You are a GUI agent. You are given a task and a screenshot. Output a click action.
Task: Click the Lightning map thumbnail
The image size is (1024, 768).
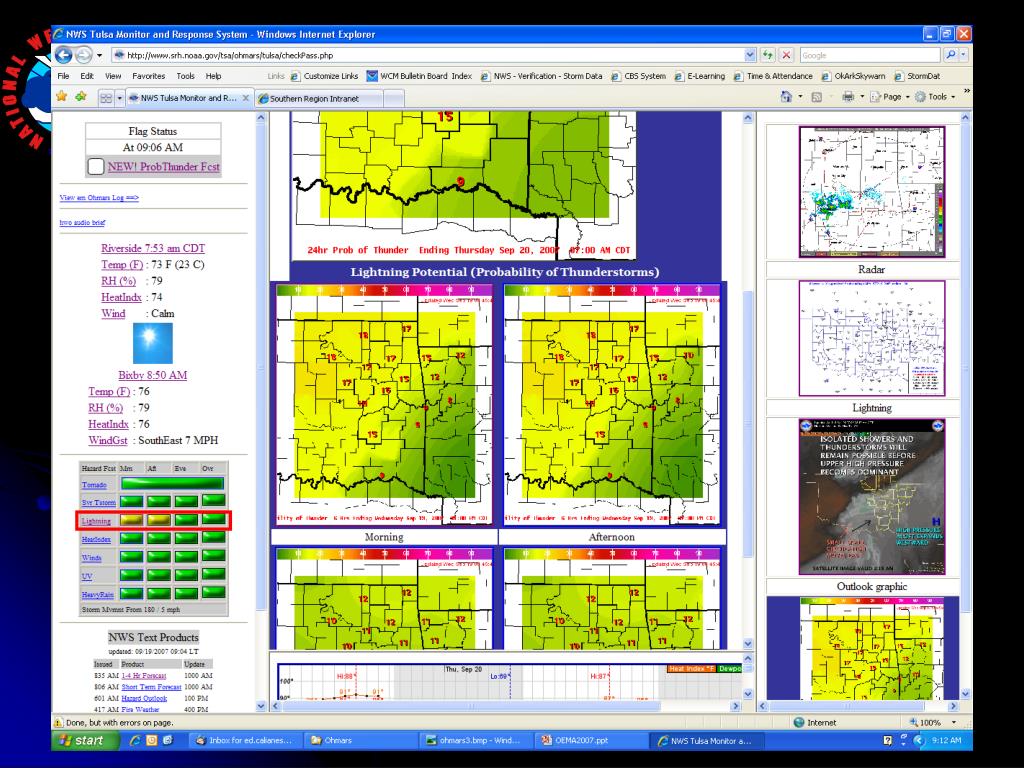click(872, 338)
